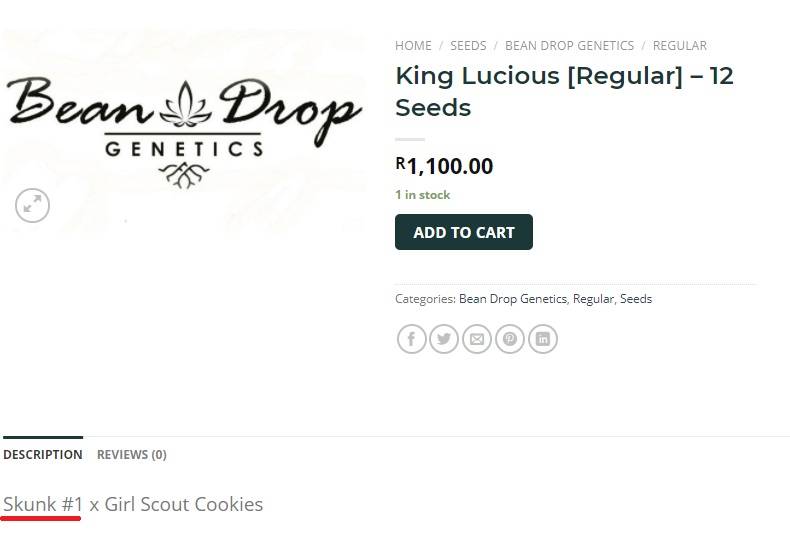
Task: Click the King Lucious product title
Action: point(564,91)
